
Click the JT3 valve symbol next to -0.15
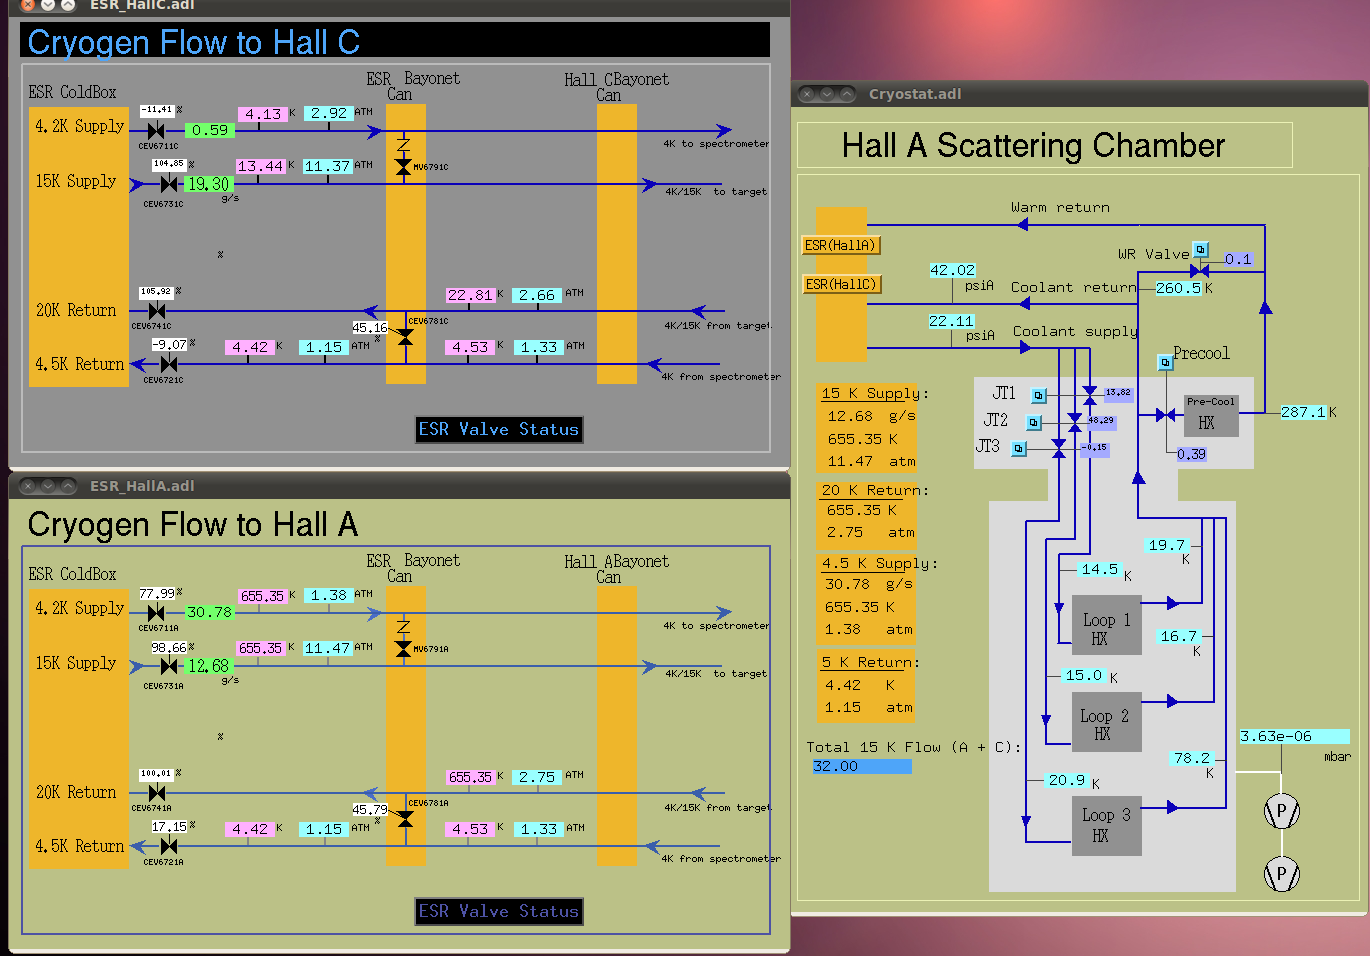(1059, 449)
